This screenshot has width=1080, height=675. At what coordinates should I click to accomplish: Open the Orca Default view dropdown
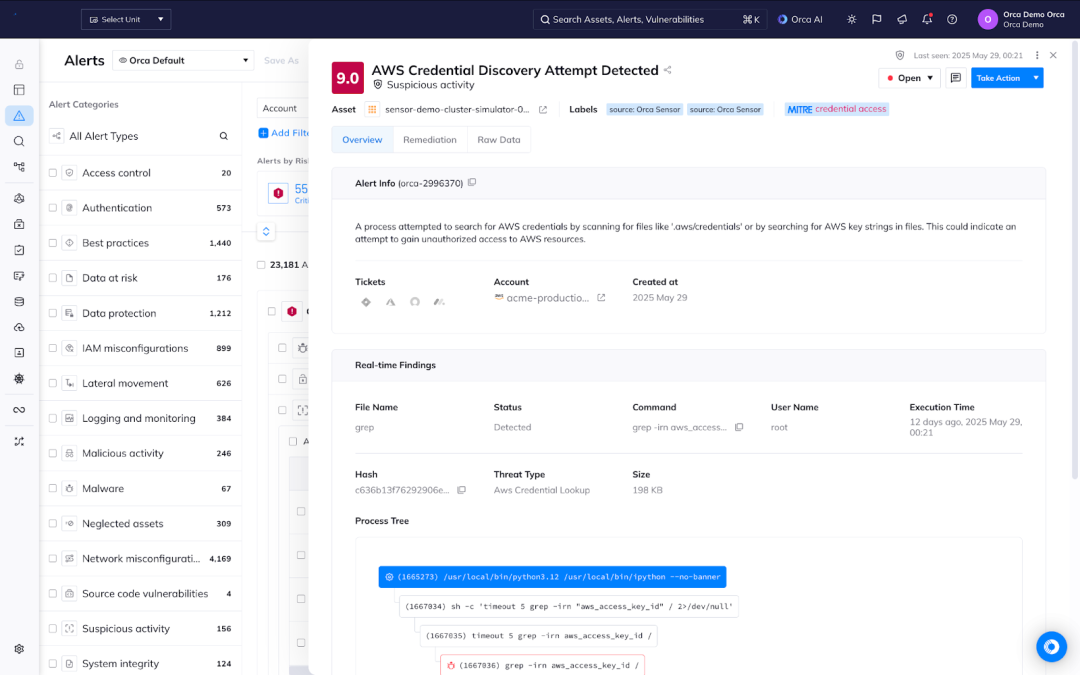point(183,60)
